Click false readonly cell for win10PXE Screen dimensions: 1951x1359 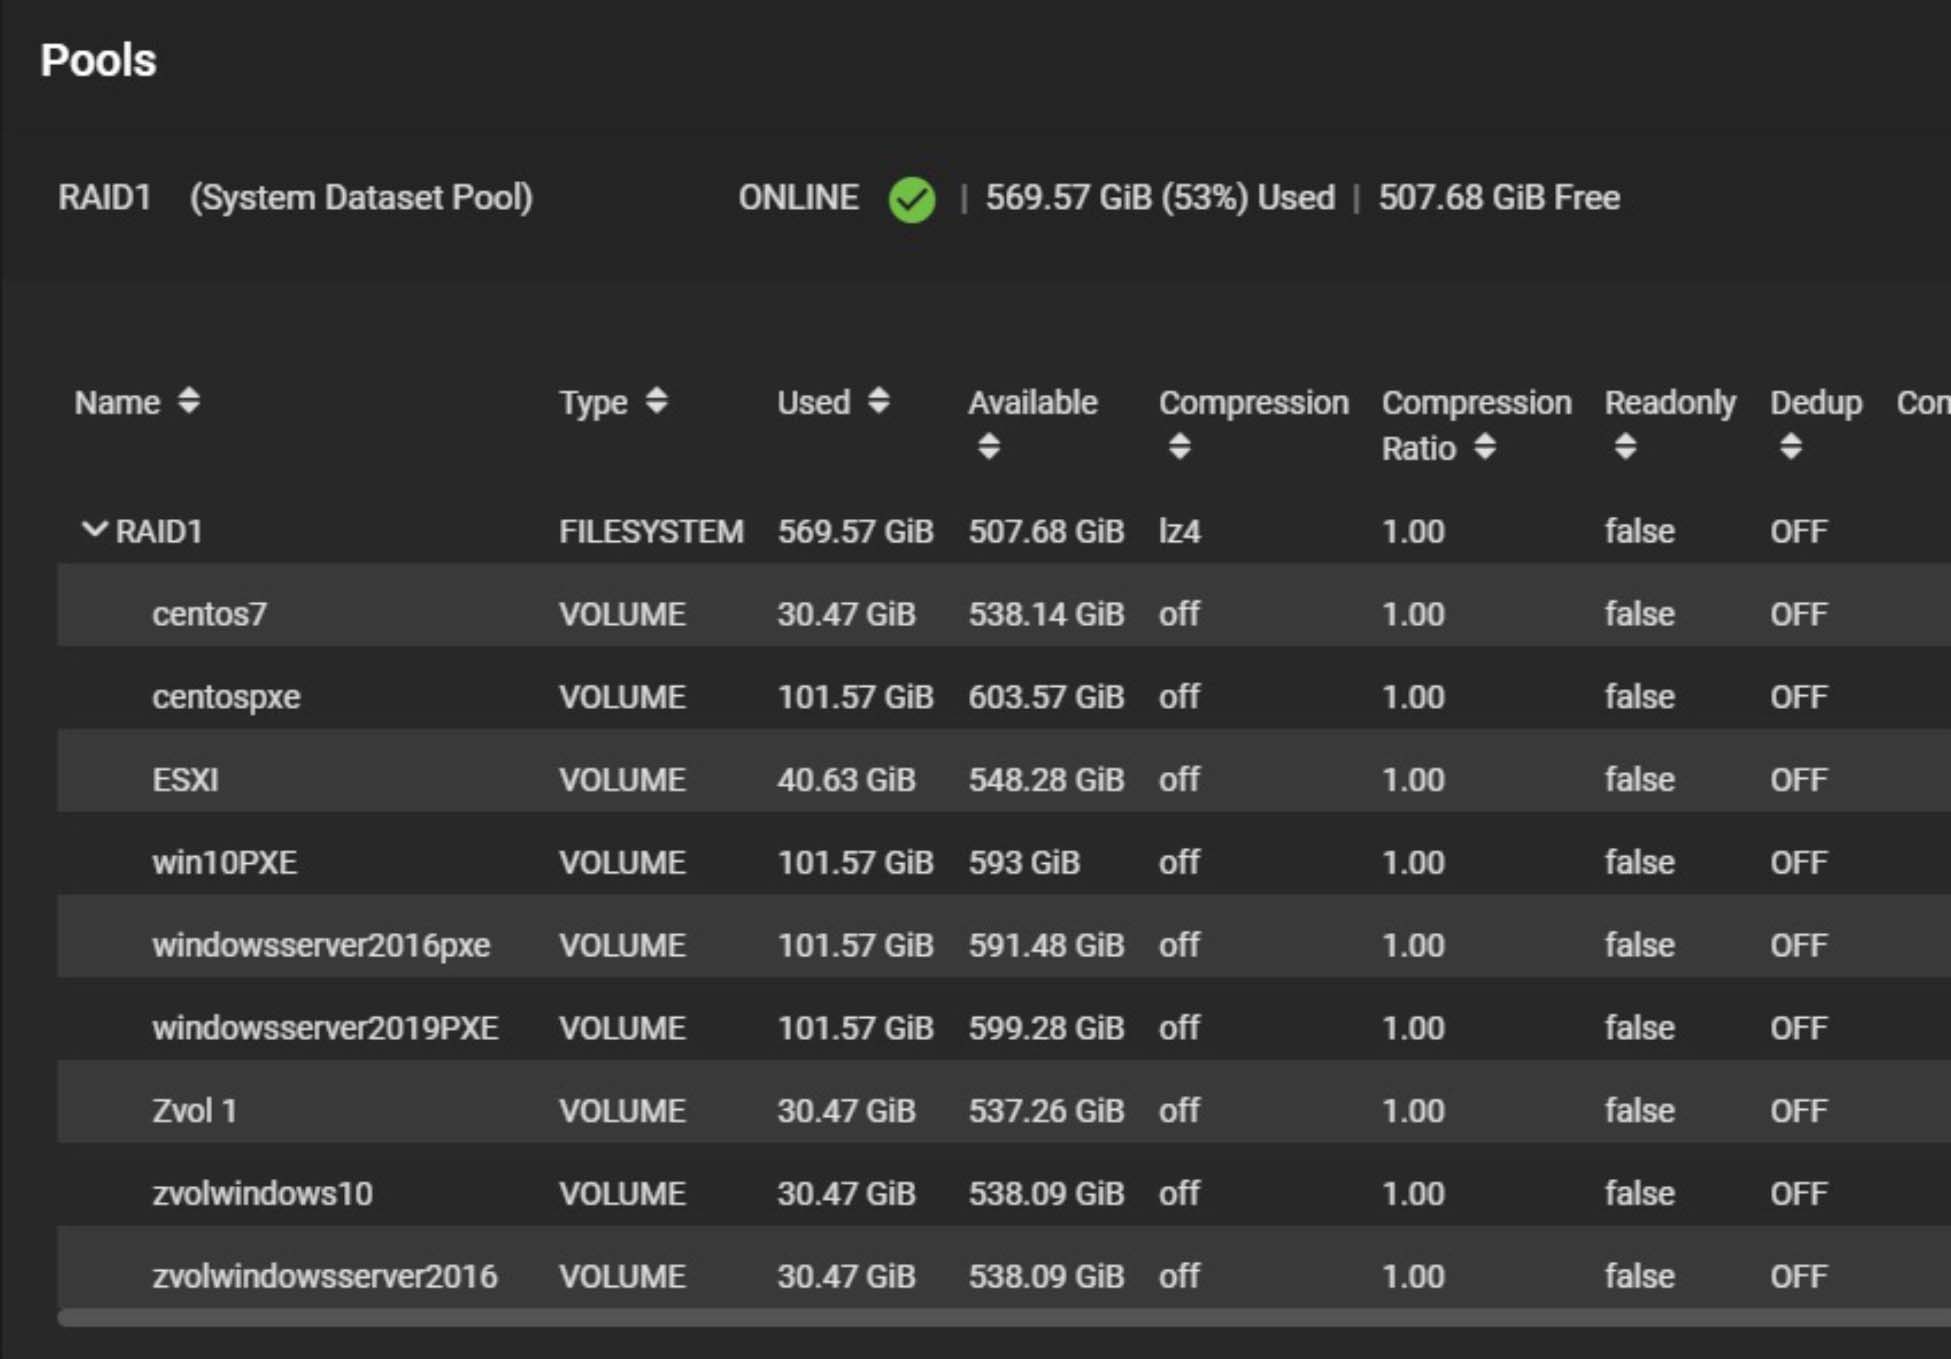tap(1639, 862)
